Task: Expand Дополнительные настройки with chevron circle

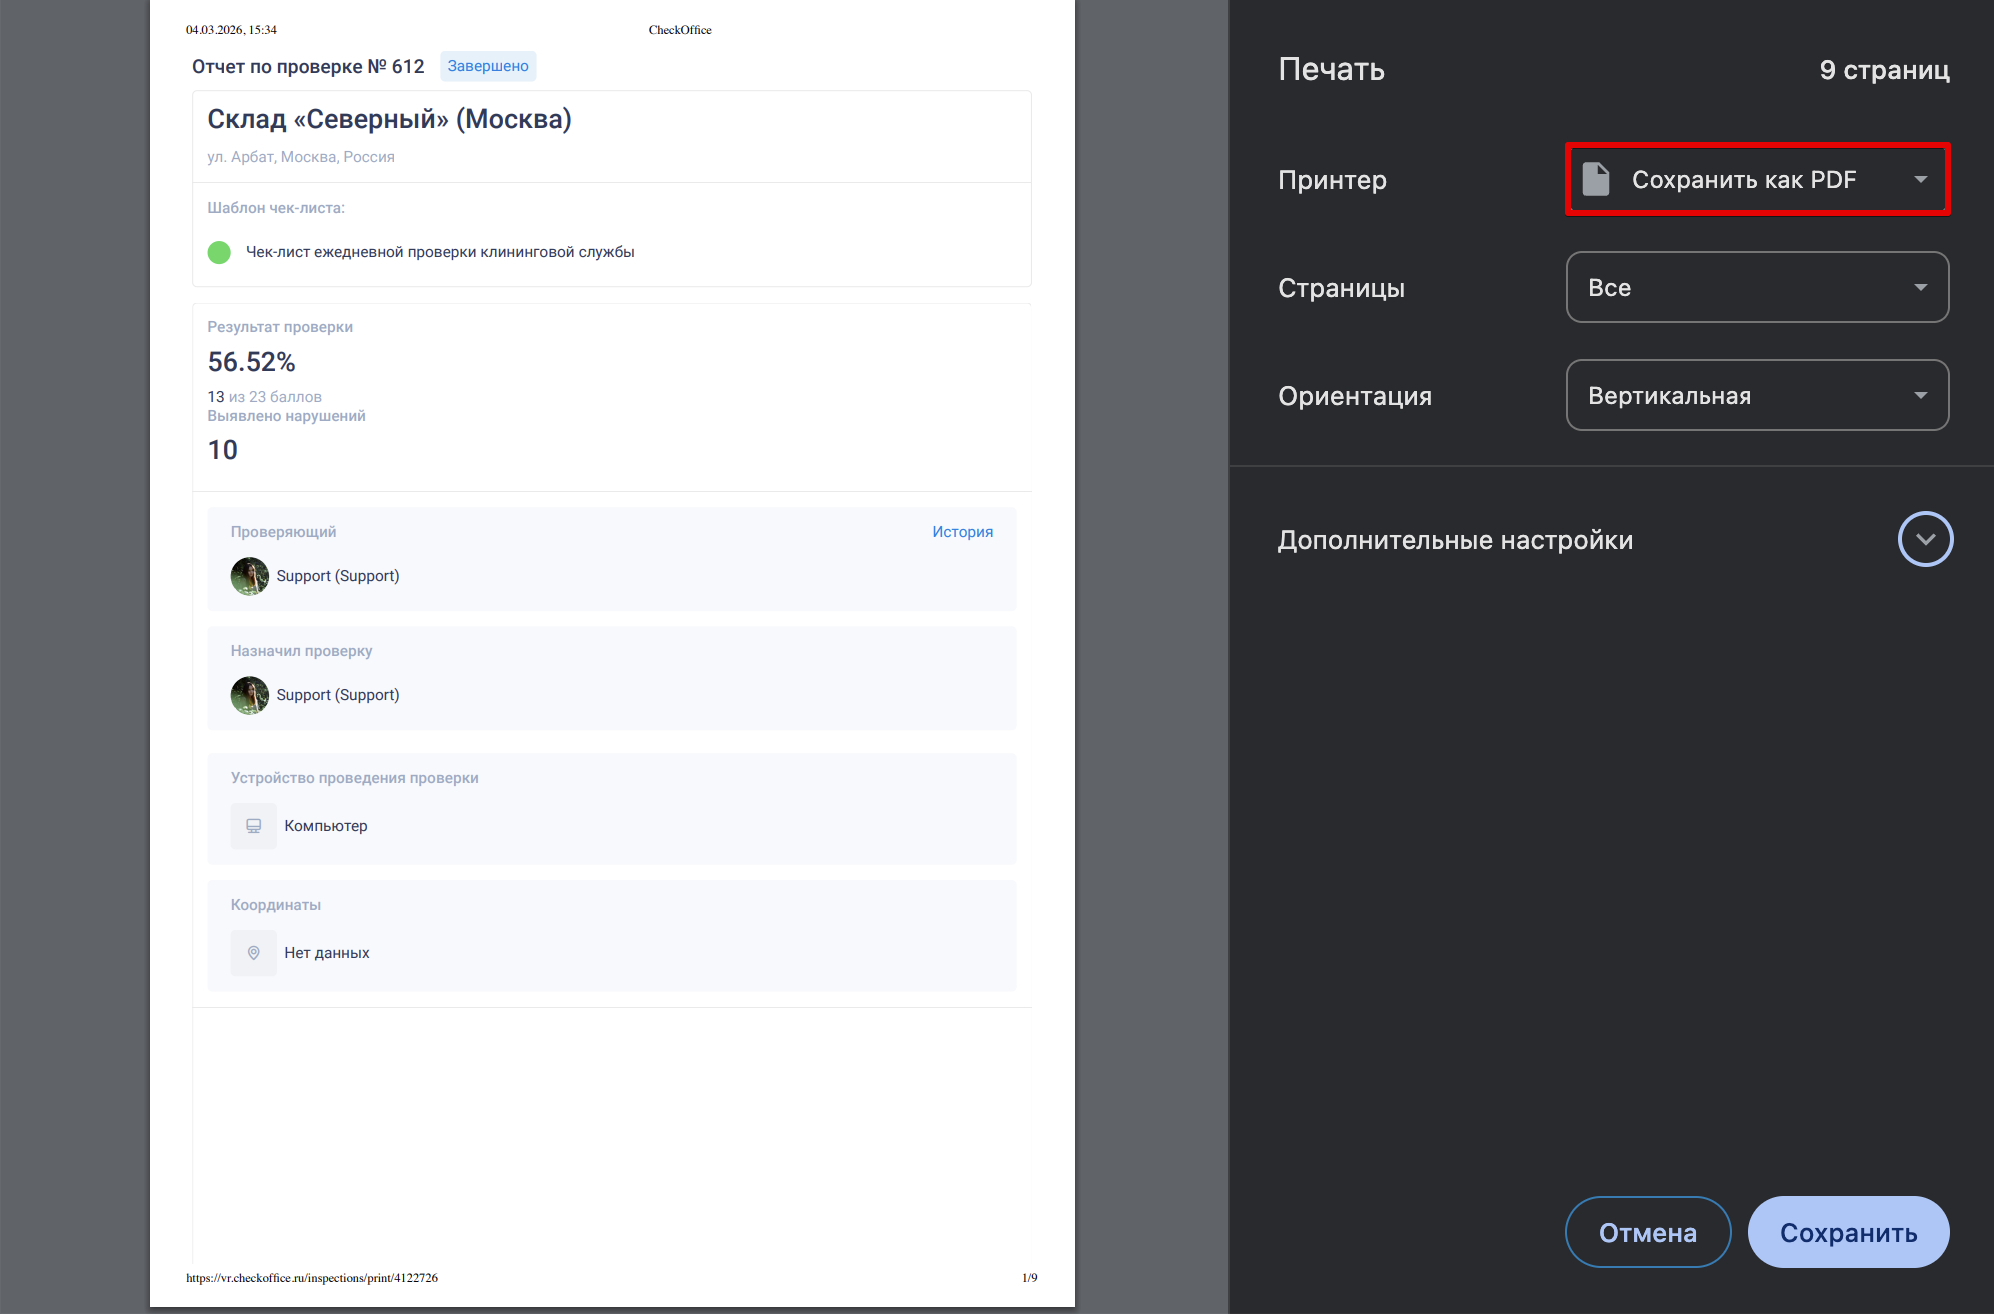Action: point(1924,539)
